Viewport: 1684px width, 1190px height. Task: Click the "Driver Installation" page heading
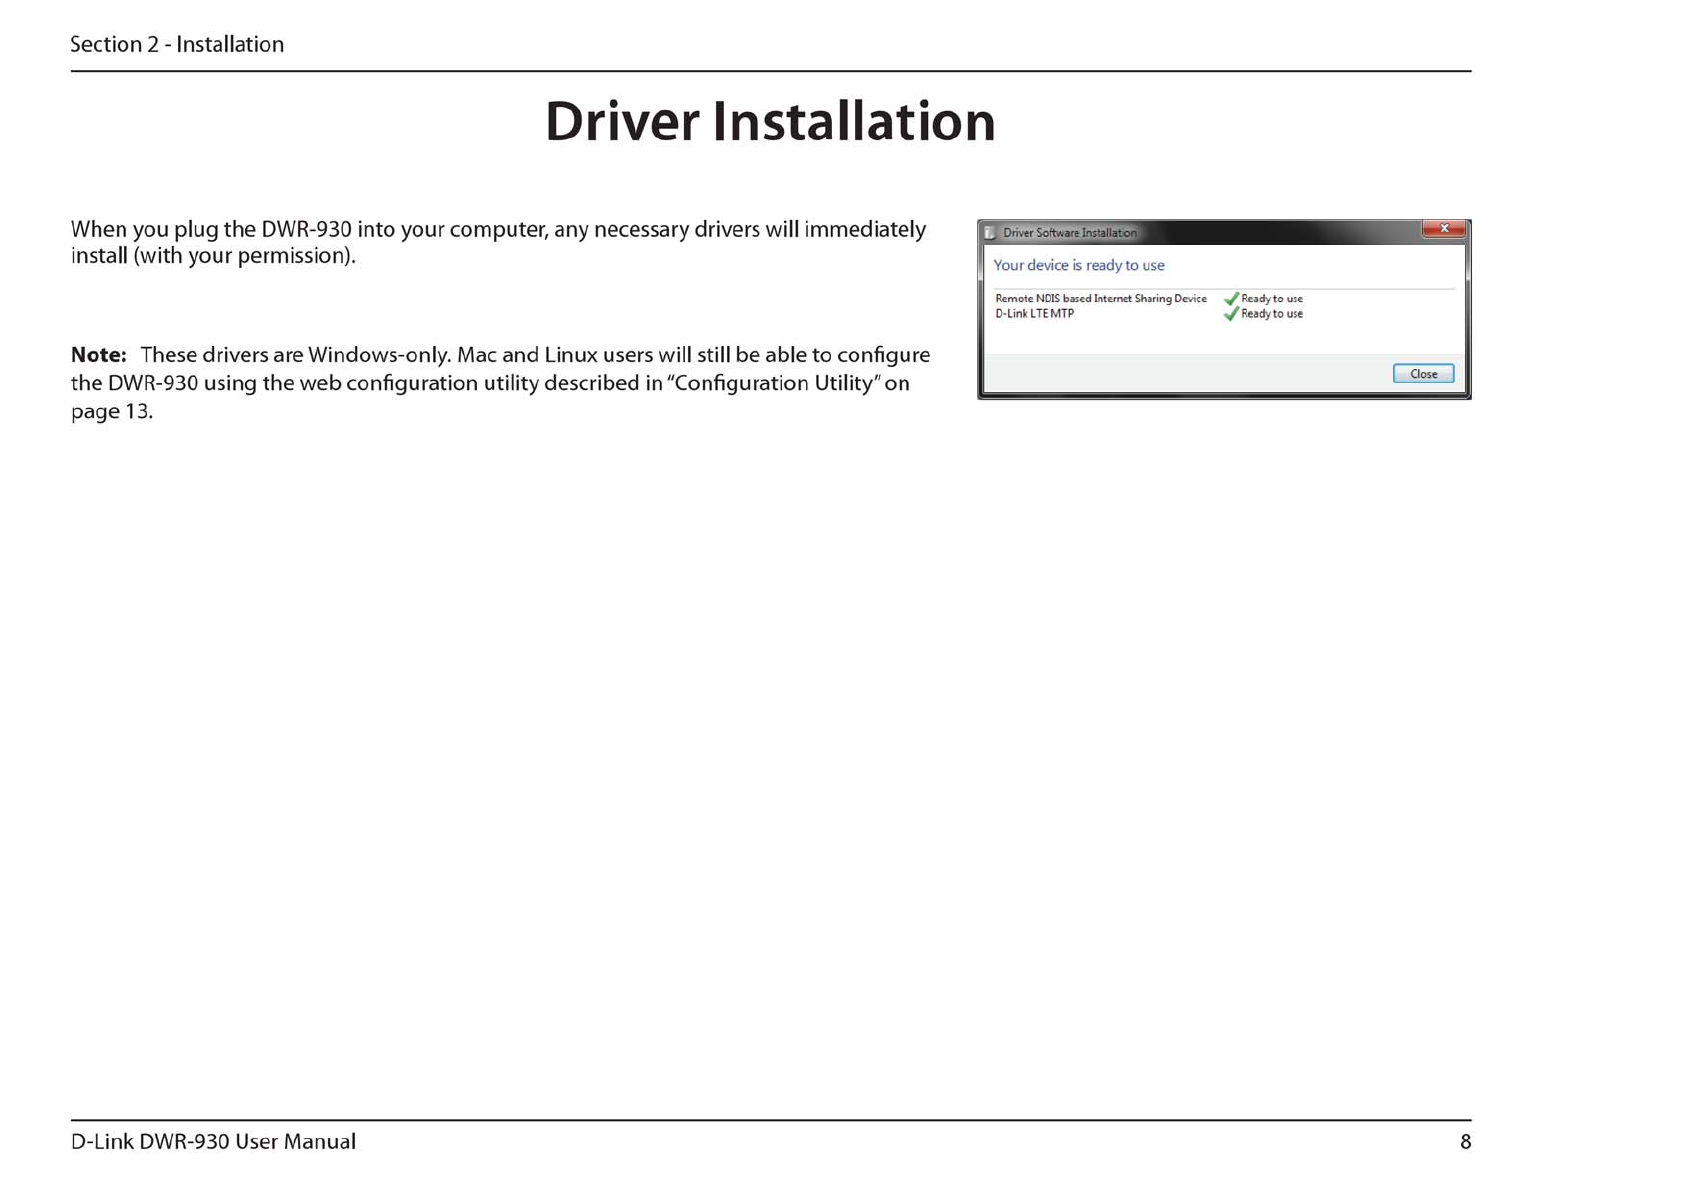tap(770, 122)
